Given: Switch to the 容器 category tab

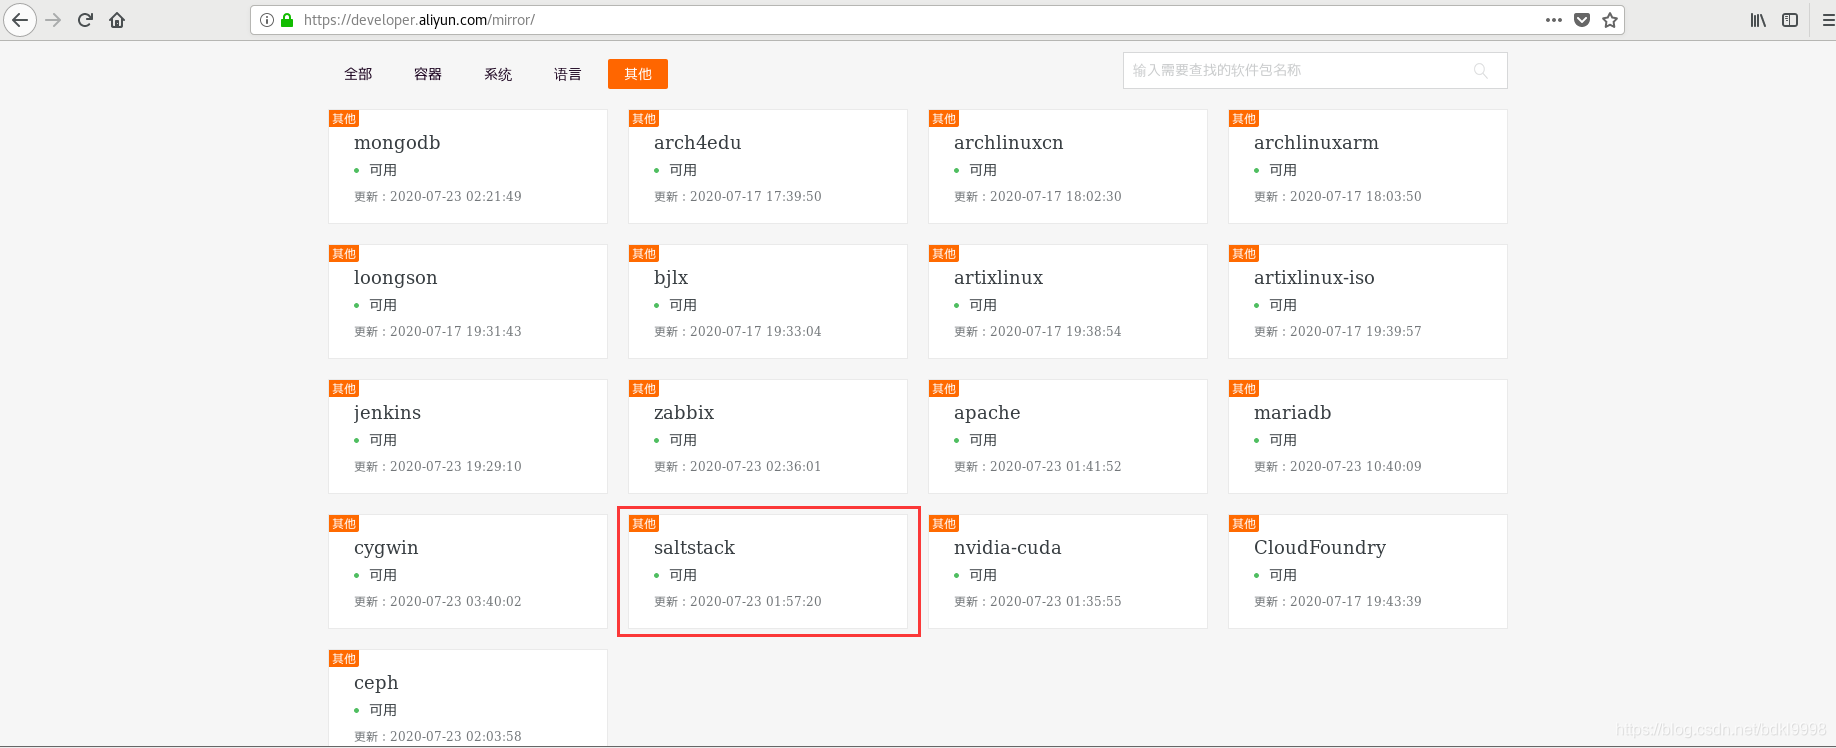Looking at the screenshot, I should (428, 74).
